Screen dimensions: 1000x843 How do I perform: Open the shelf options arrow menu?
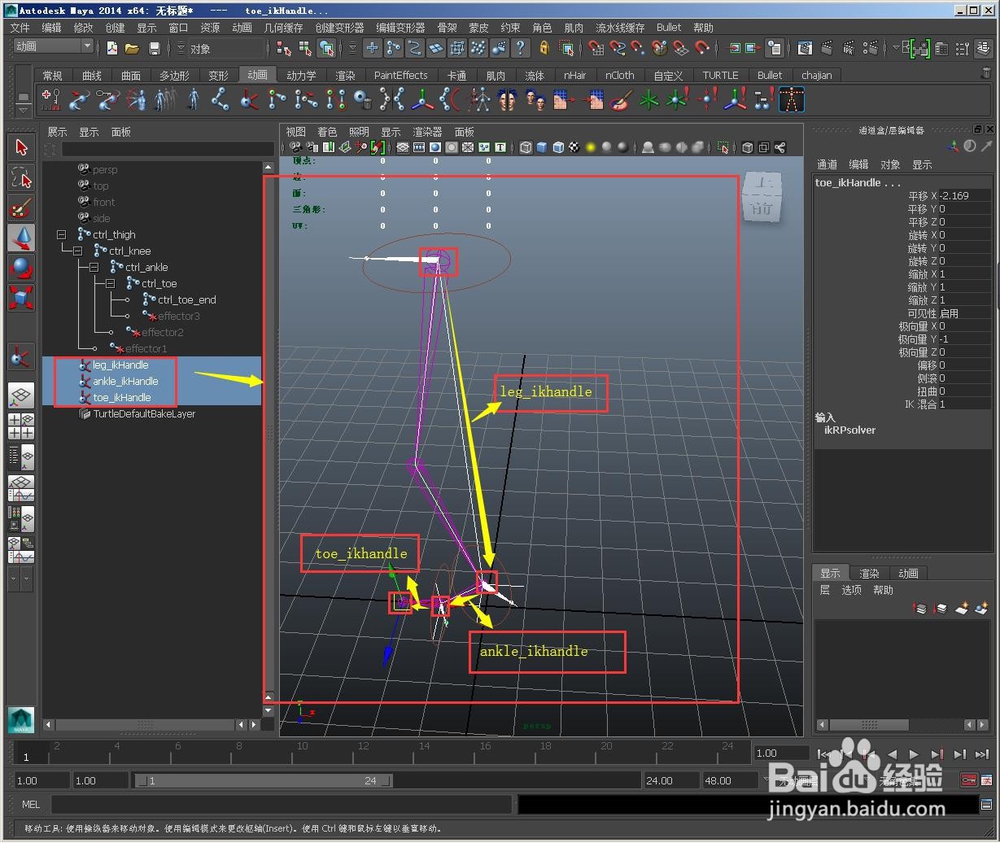click(x=23, y=111)
